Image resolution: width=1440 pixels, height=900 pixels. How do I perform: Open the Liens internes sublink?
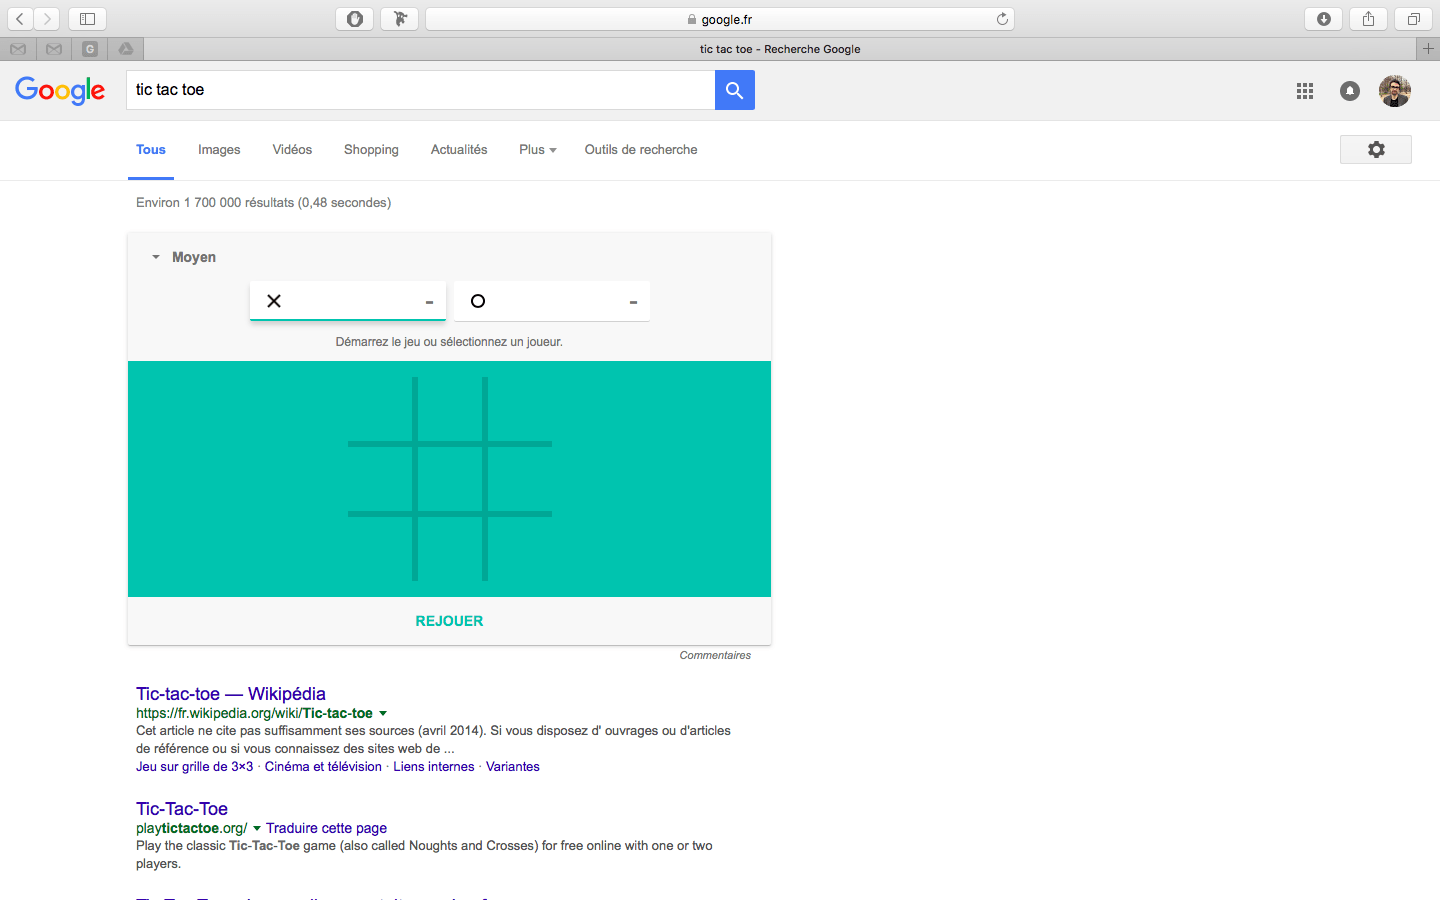click(434, 767)
